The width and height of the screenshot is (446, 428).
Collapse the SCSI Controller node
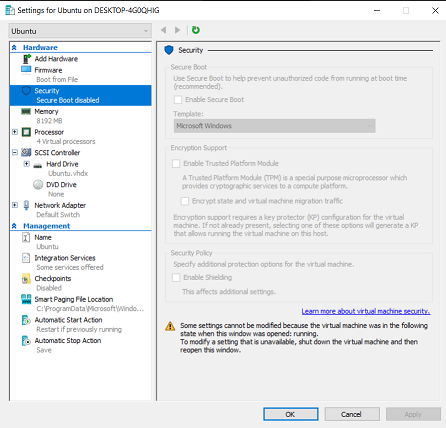tap(15, 153)
